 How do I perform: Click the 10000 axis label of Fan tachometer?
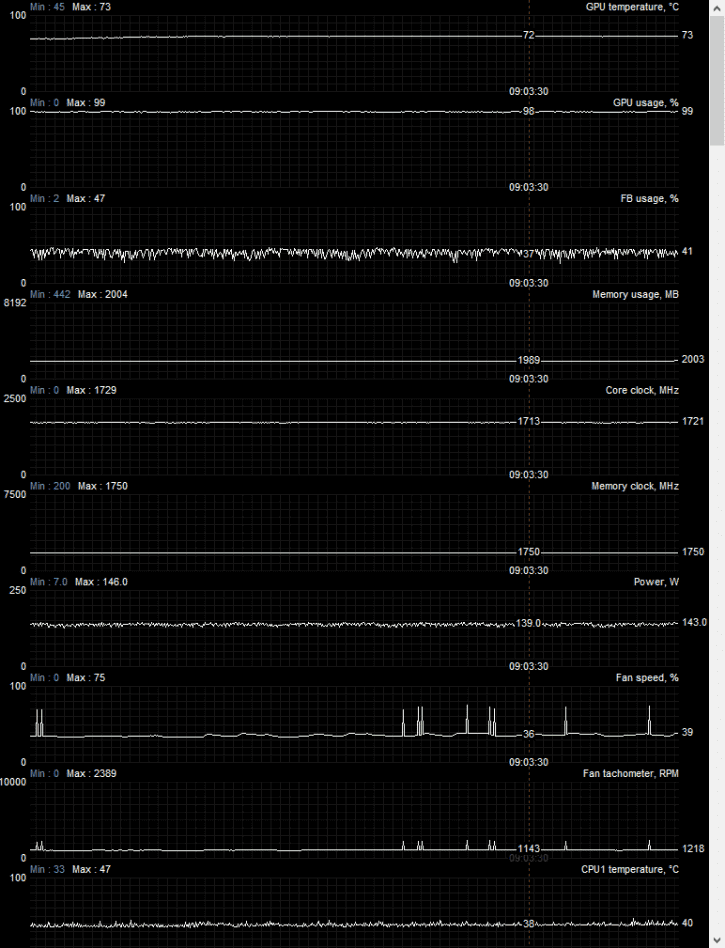pos(13,782)
